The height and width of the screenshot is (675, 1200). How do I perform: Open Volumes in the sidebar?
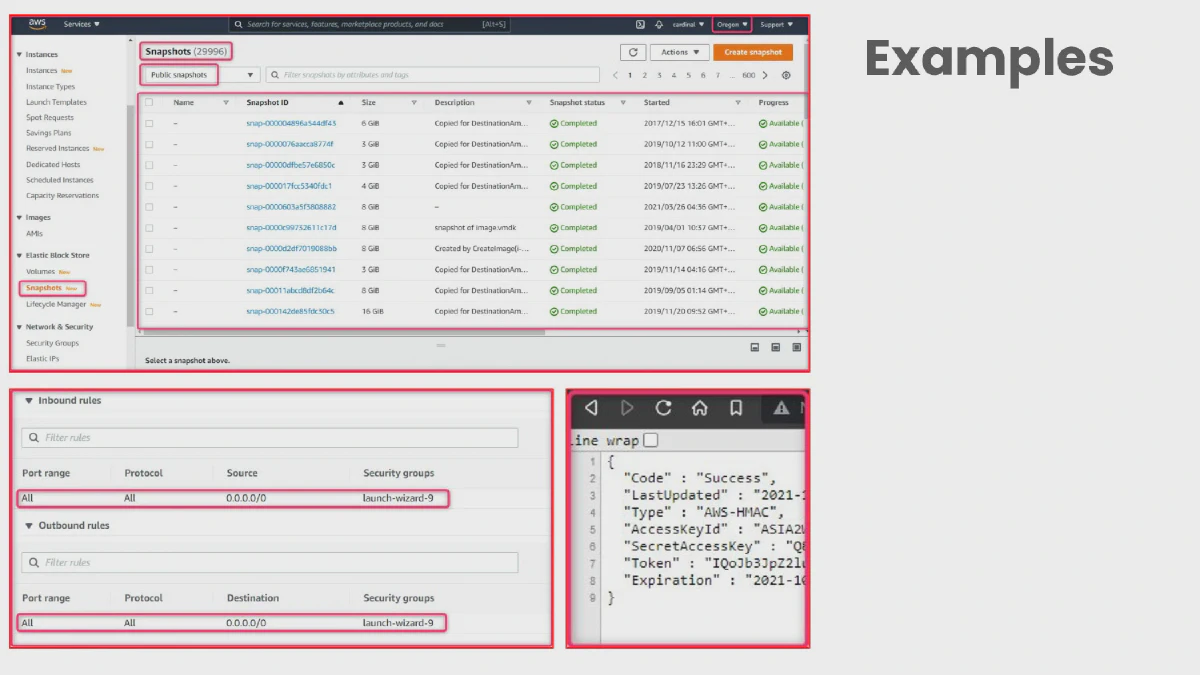pos(40,272)
